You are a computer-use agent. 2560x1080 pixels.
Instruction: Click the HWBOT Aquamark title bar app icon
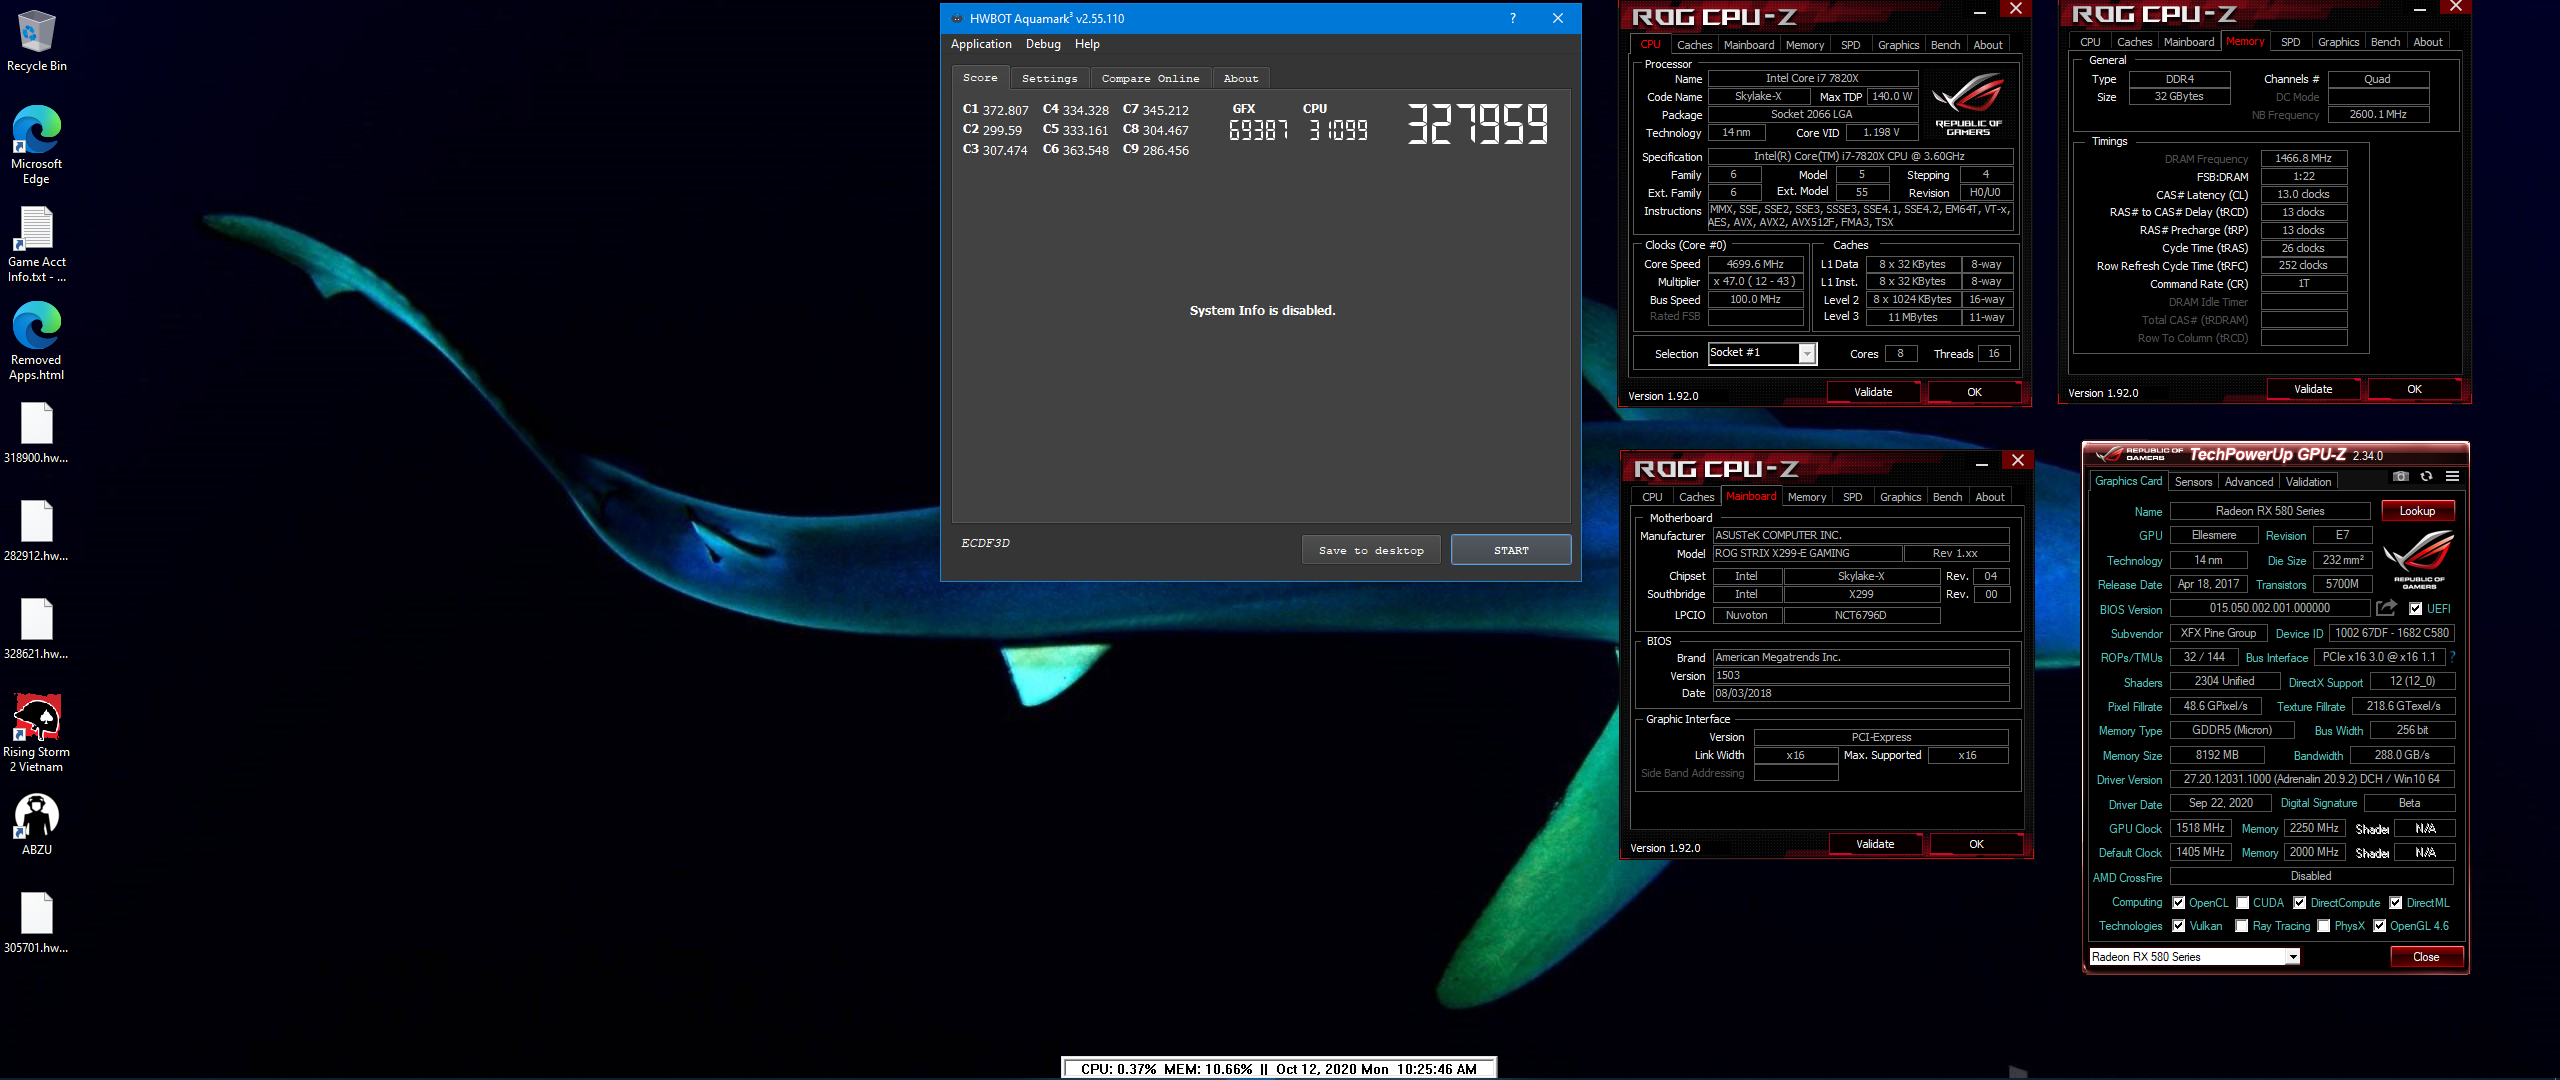(957, 18)
